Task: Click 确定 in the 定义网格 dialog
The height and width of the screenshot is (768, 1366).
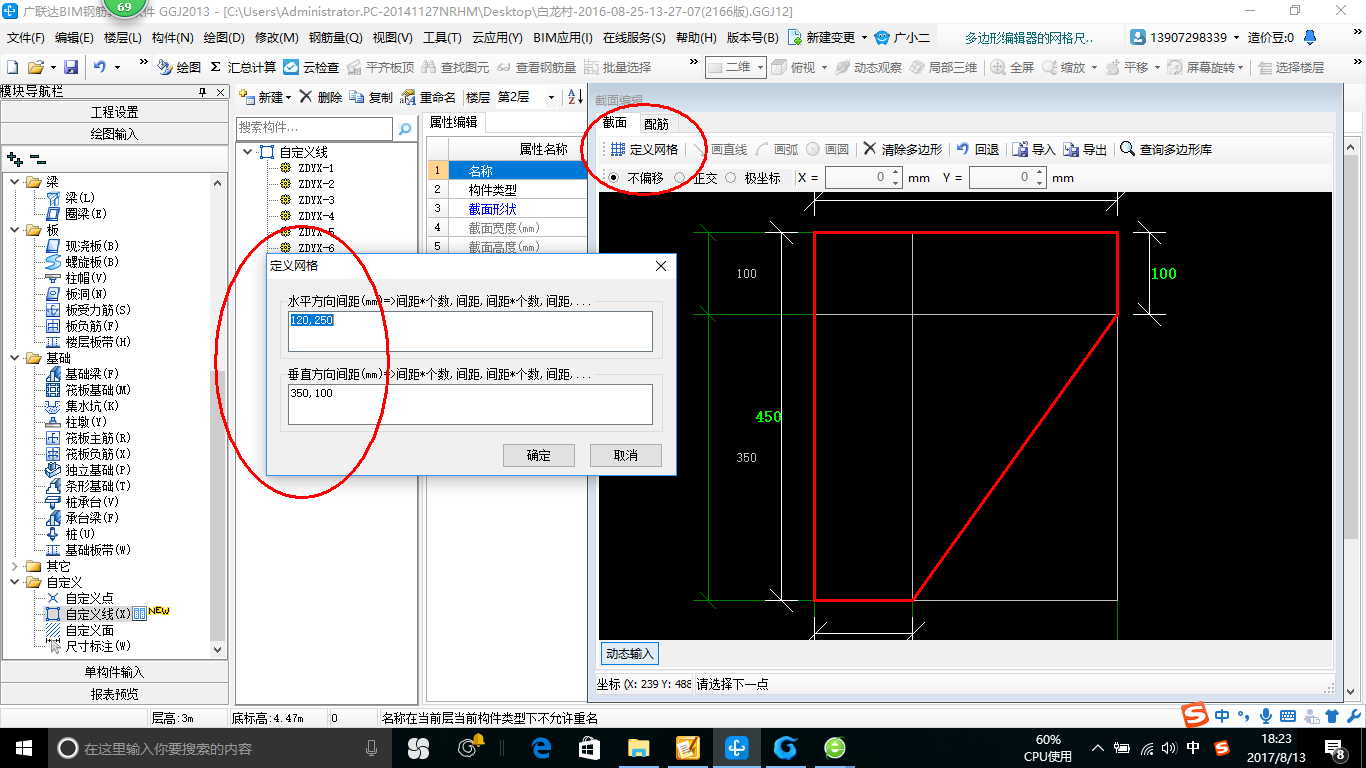Action: click(x=538, y=455)
